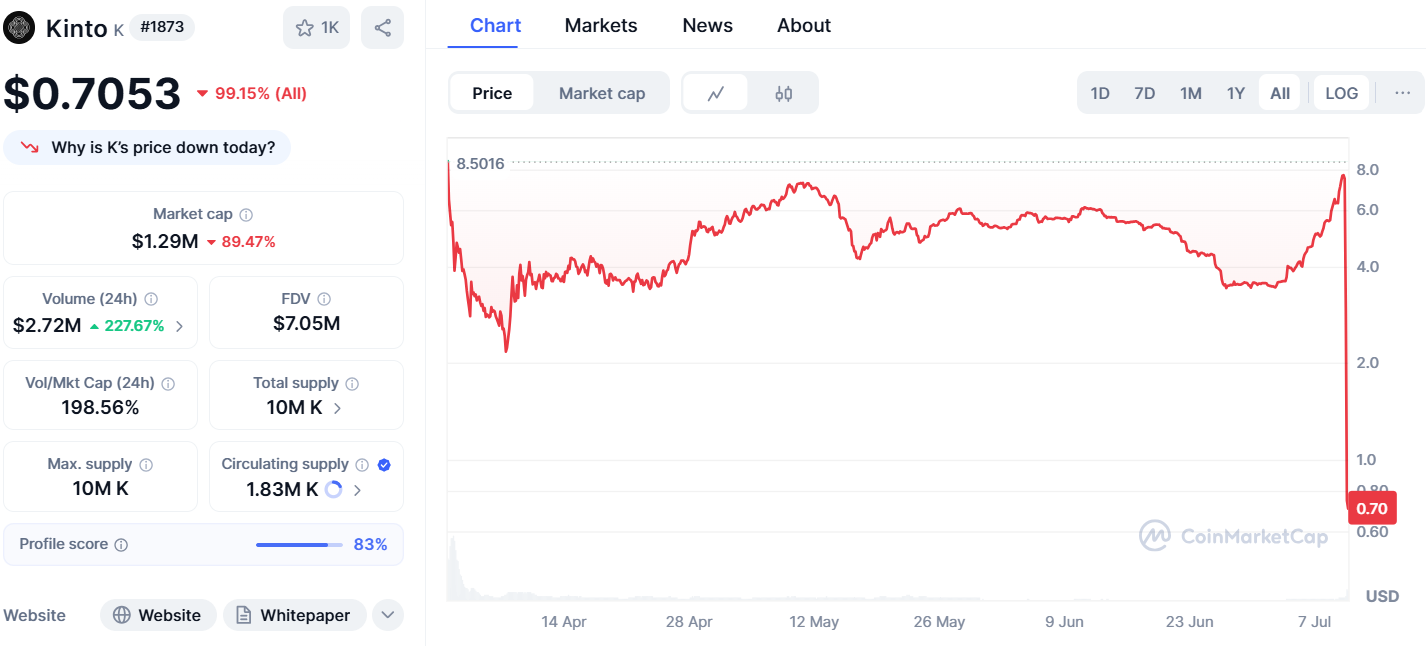Click the Profile score progress bar
The image size is (1426, 646).
[x=297, y=544]
